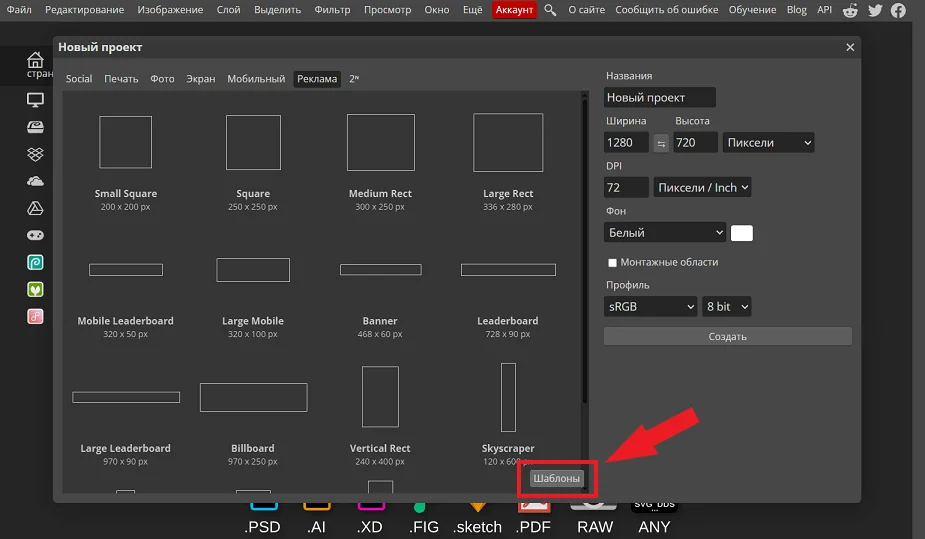Open the Белый background dropdown
Screen dimensions: 925x539
point(665,232)
